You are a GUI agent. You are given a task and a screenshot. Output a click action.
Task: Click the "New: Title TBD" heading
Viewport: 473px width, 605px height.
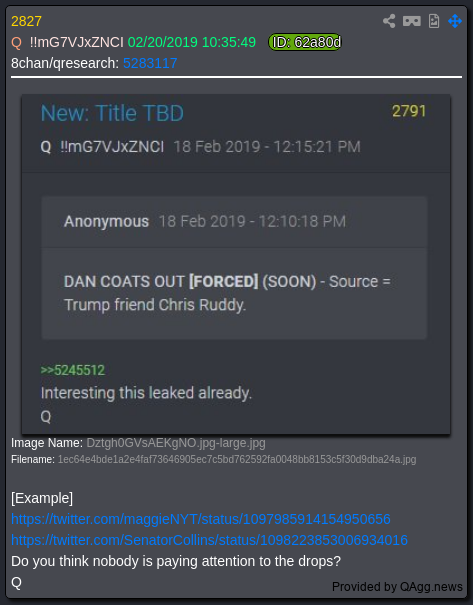point(112,113)
